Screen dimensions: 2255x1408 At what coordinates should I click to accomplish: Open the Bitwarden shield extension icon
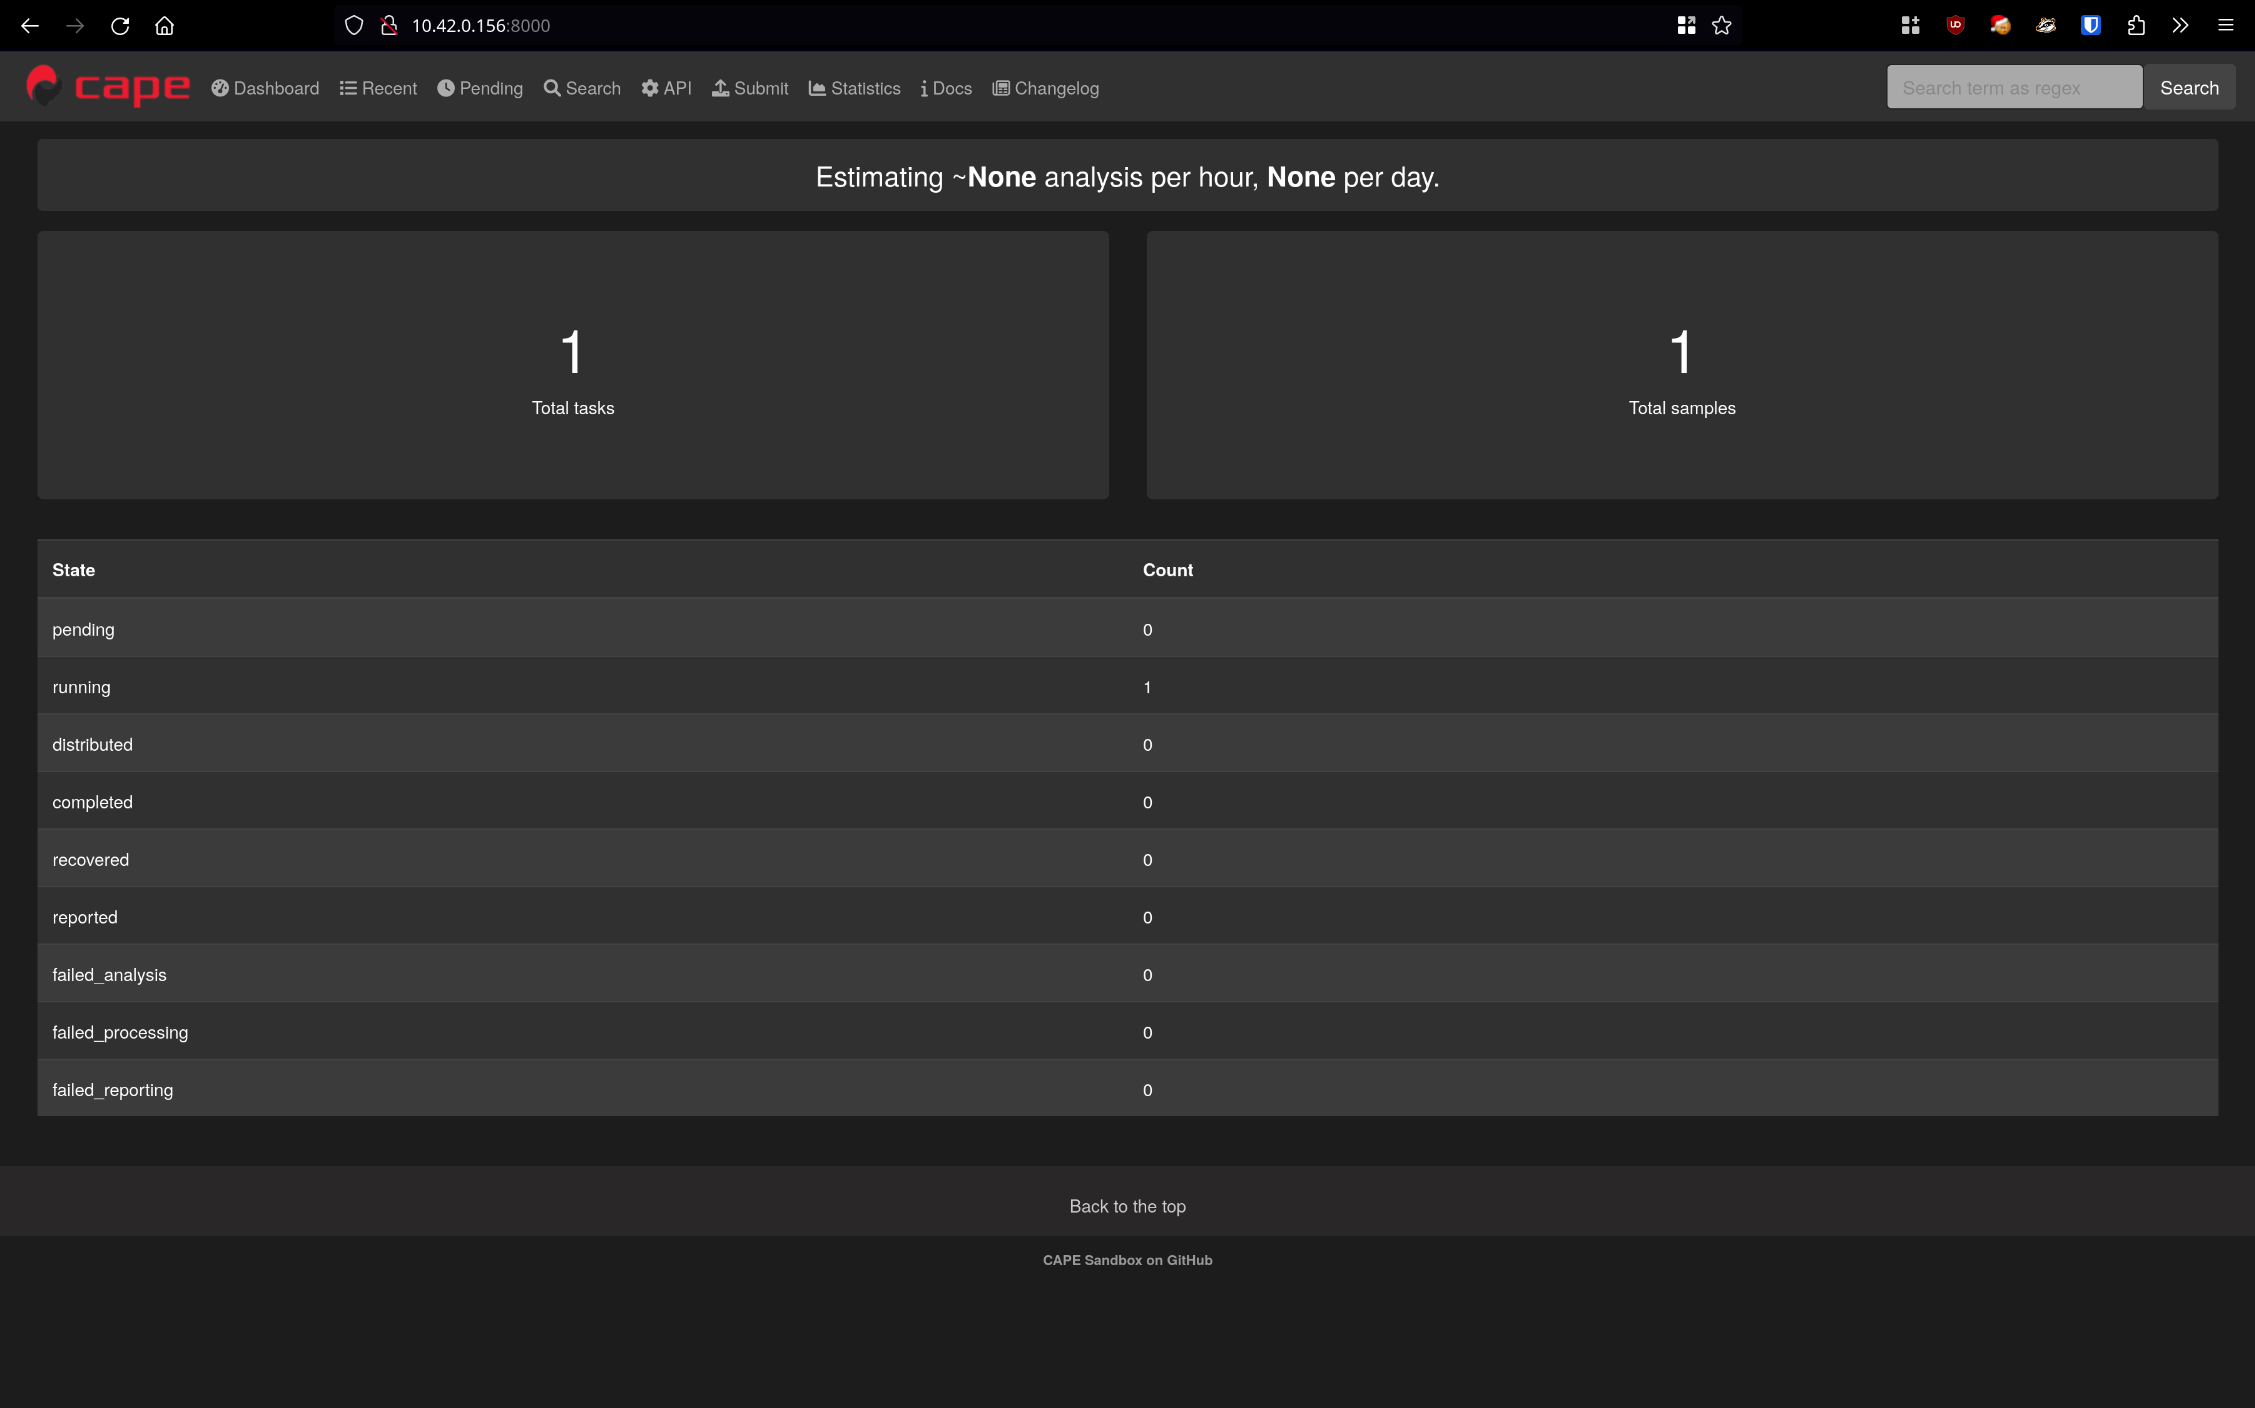[x=2090, y=26]
